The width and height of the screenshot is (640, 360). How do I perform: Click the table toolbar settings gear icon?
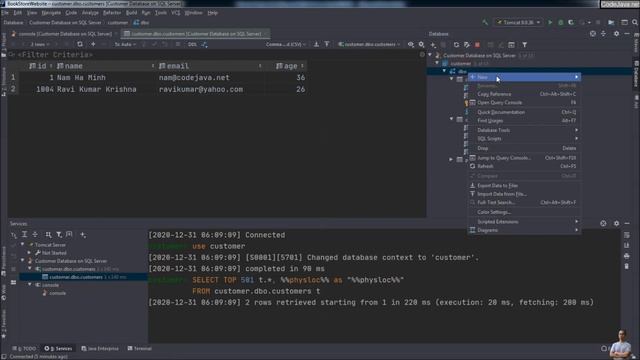click(421, 44)
